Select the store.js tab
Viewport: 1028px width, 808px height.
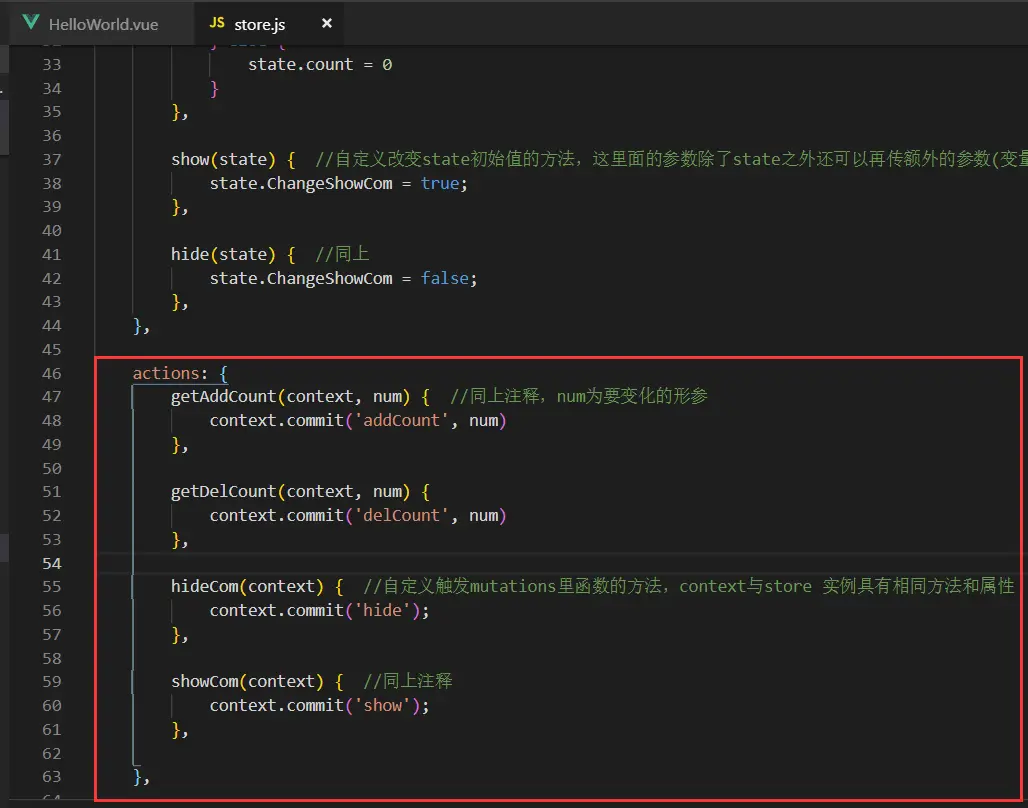260,24
